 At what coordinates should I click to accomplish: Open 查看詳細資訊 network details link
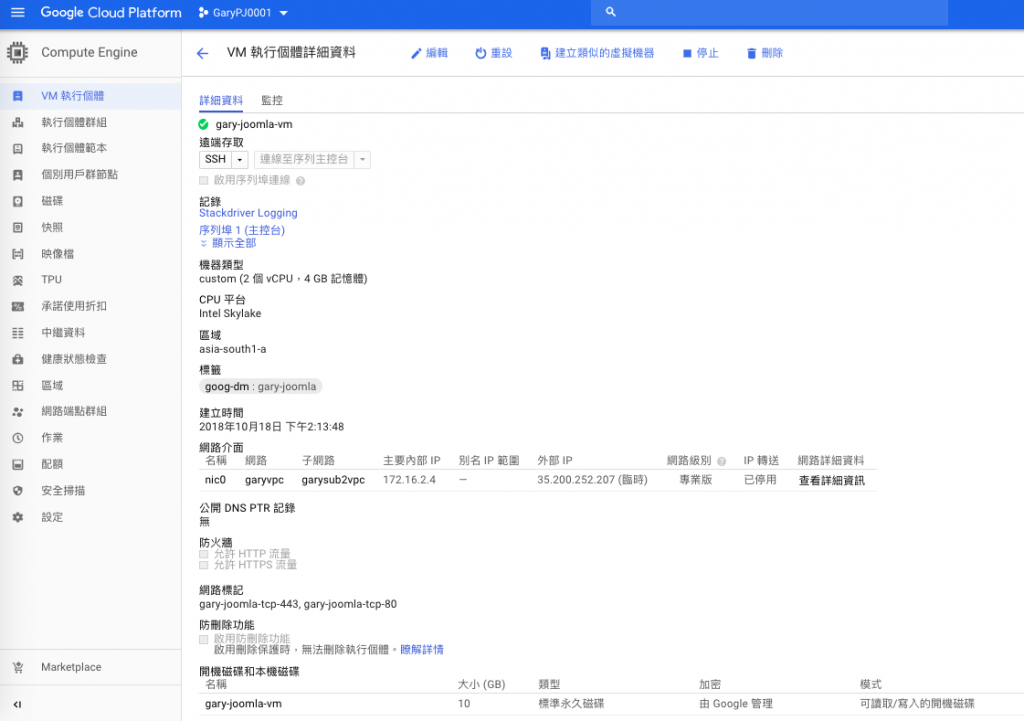[x=831, y=481]
